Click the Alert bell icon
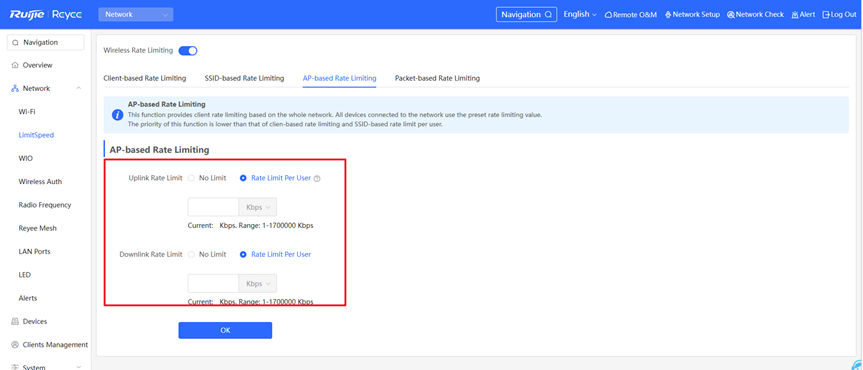863x370 pixels. 795,15
